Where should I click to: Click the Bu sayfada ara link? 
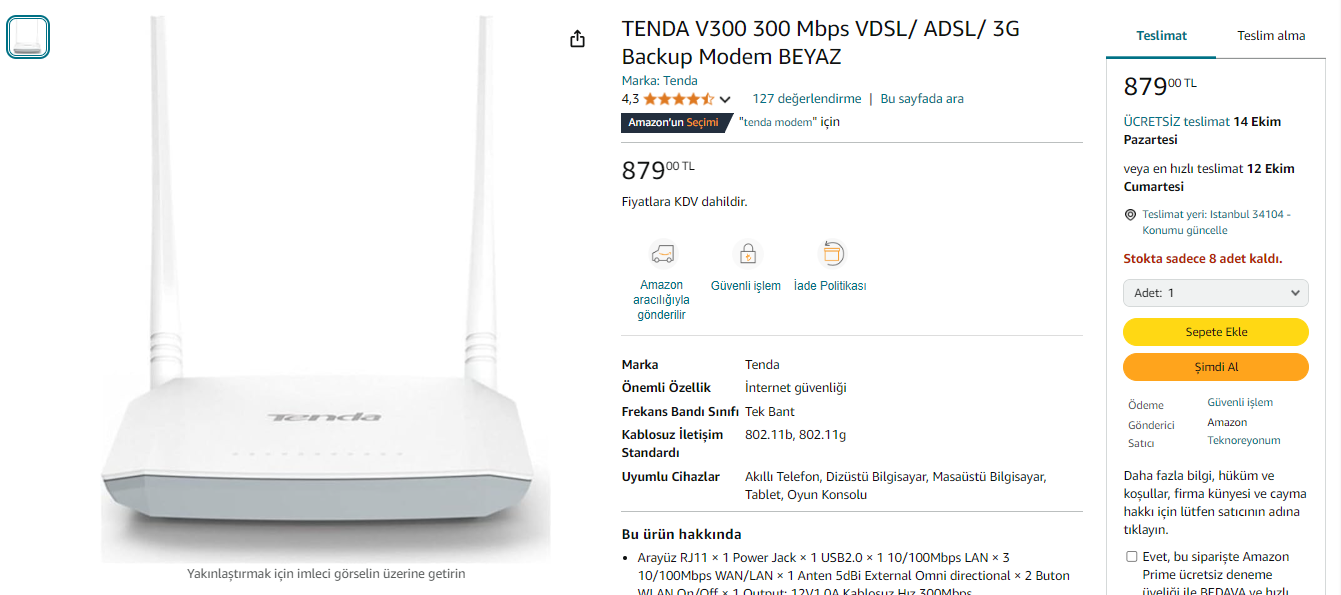pos(922,99)
